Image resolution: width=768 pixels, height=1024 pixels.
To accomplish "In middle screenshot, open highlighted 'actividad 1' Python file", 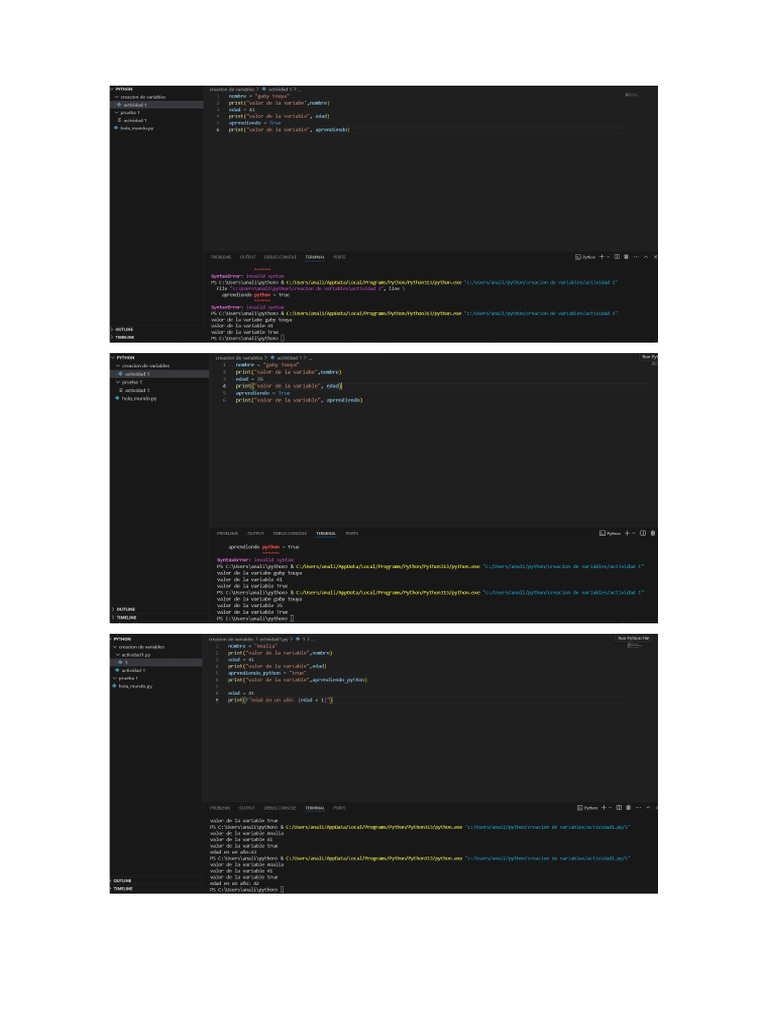I will (x=159, y=374).
